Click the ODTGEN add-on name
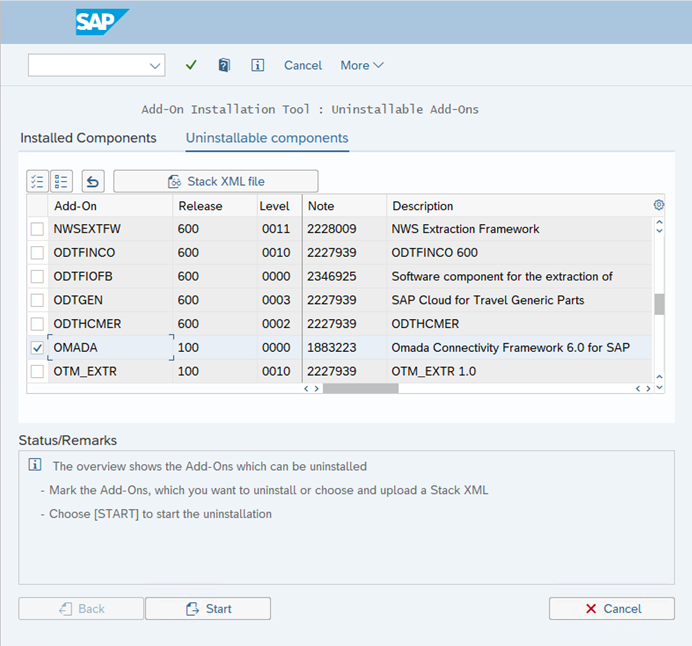 [x=78, y=300]
